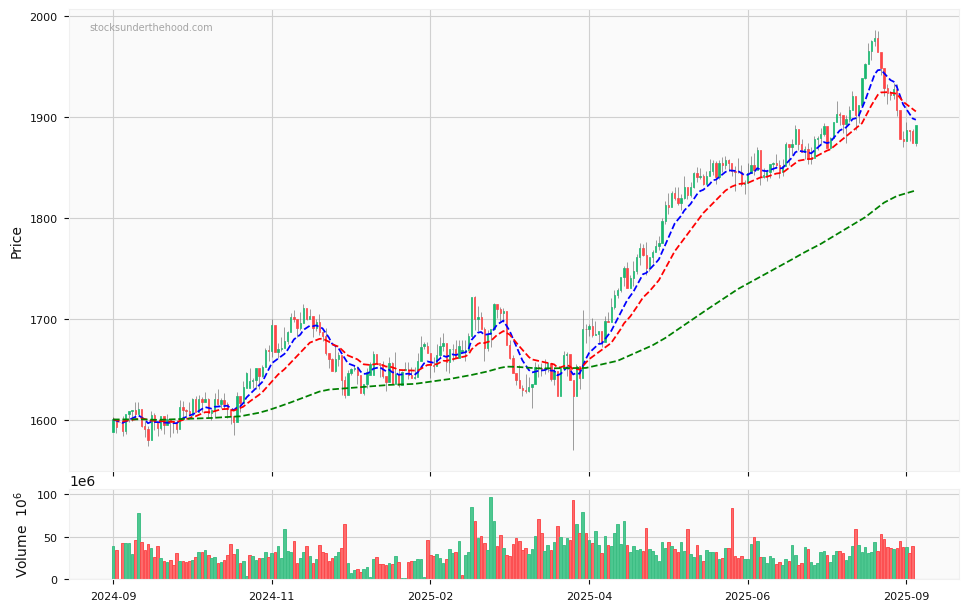
Task: Click the 1600 price axis label
Action: pyautogui.click(x=44, y=421)
